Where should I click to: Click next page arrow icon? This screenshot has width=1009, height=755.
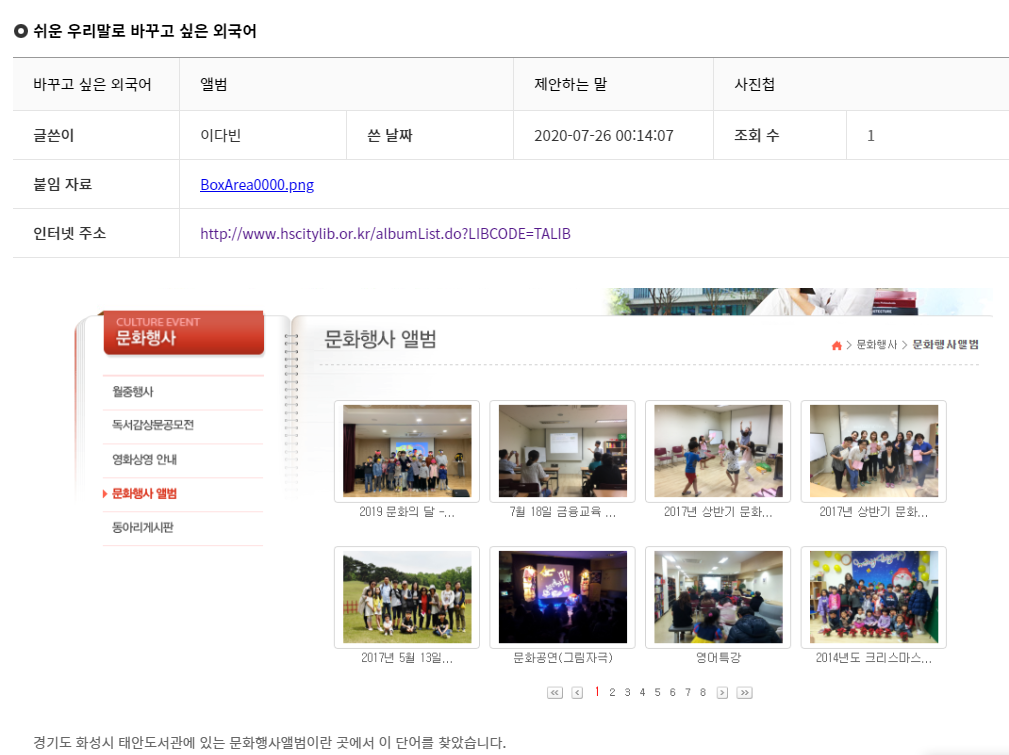pyautogui.click(x=722, y=693)
